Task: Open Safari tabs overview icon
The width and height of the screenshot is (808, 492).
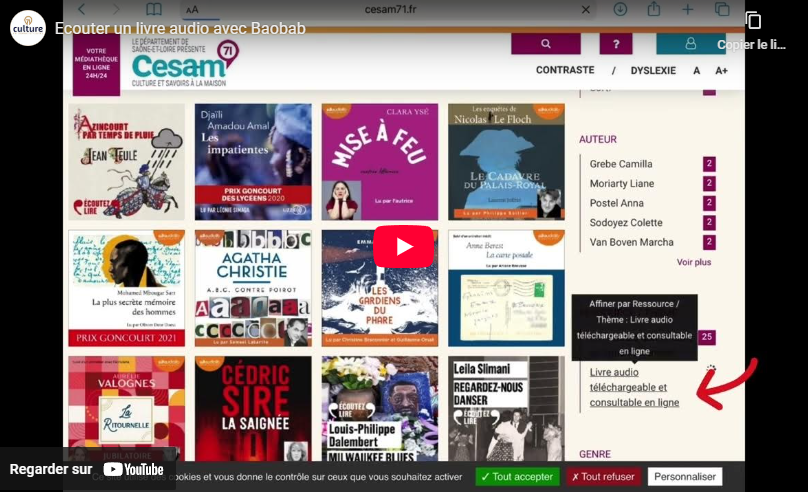Action: (x=722, y=9)
